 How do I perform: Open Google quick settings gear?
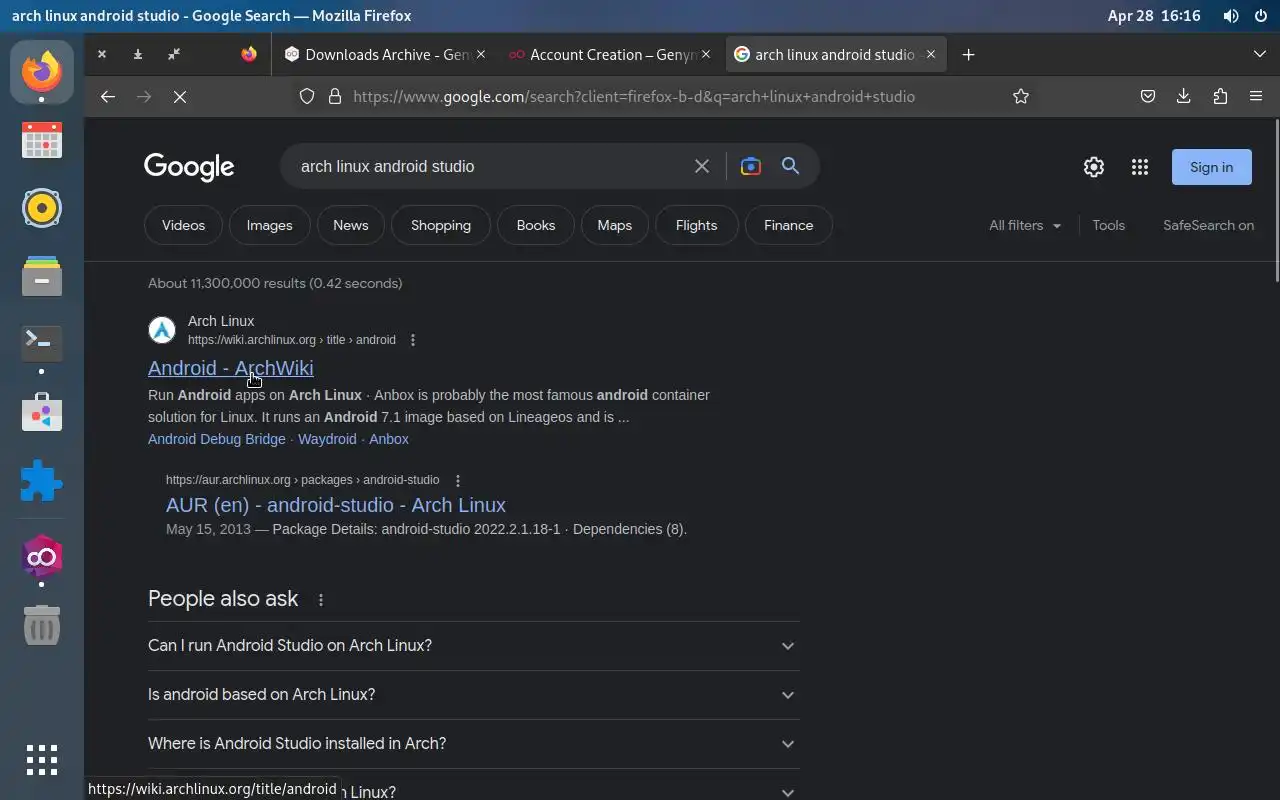point(1094,167)
